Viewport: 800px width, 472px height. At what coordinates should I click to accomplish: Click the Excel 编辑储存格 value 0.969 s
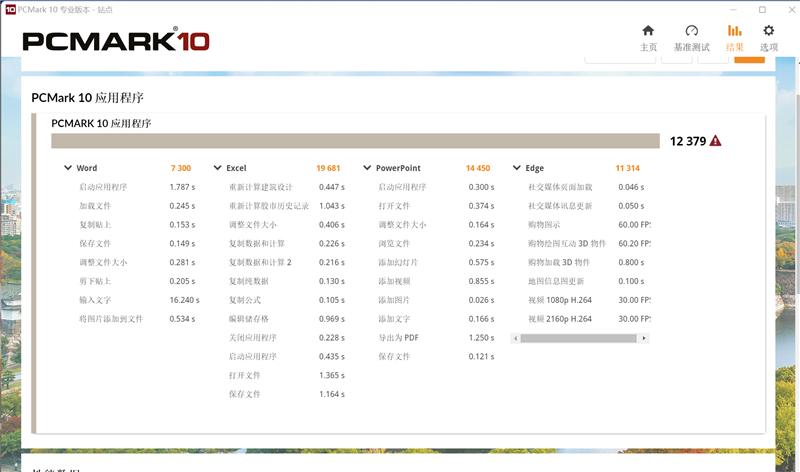[x=332, y=319]
